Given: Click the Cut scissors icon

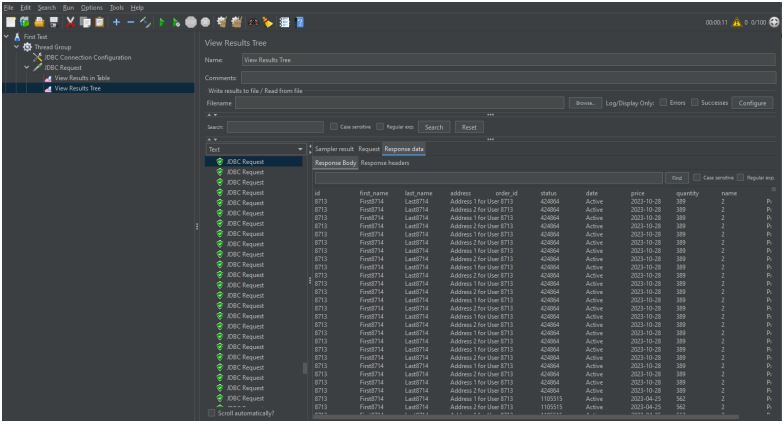Looking at the screenshot, I should pyautogui.click(x=72, y=22).
